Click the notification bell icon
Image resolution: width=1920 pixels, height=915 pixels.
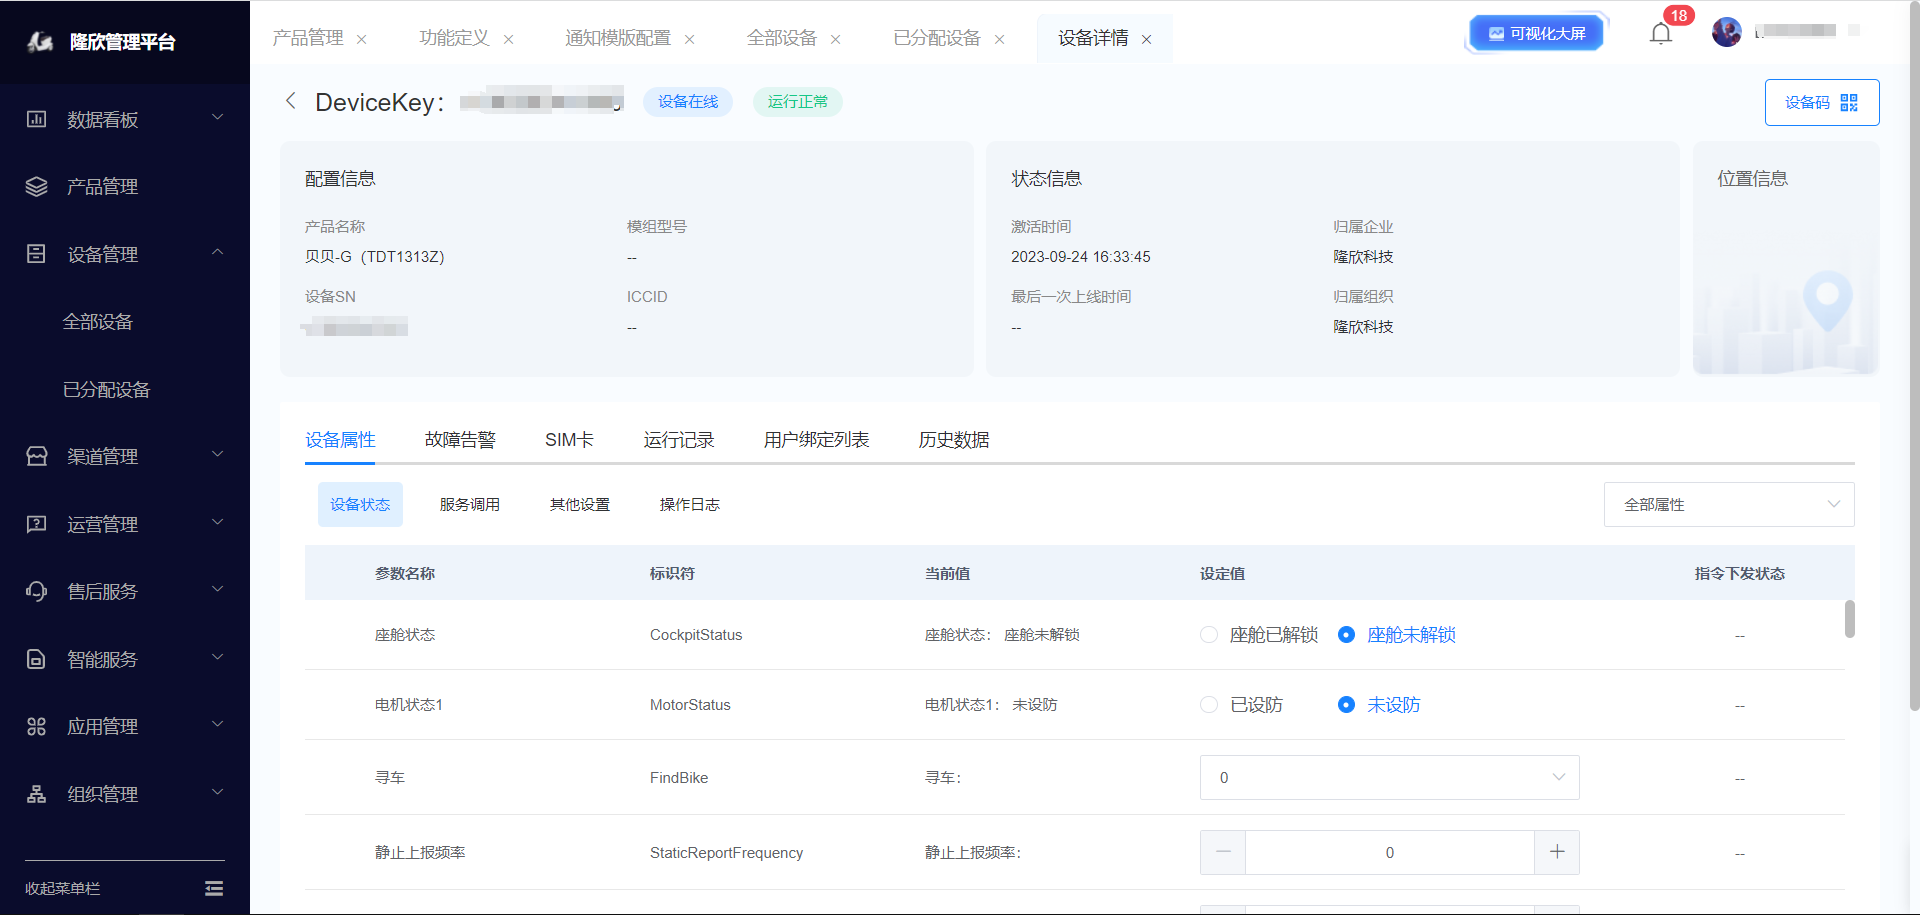coord(1660,34)
